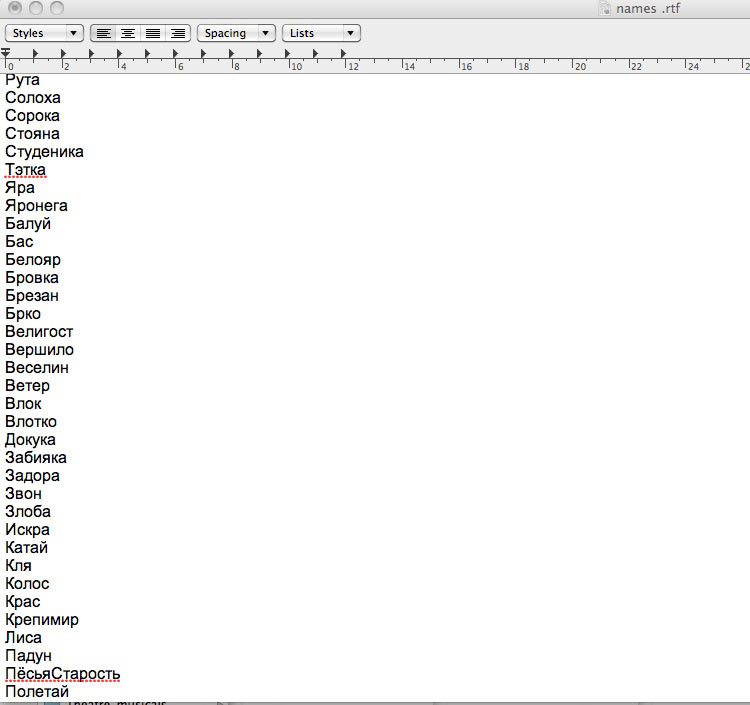Click the name Крепимир in the document
The width and height of the screenshot is (750, 705).
click(x=42, y=620)
